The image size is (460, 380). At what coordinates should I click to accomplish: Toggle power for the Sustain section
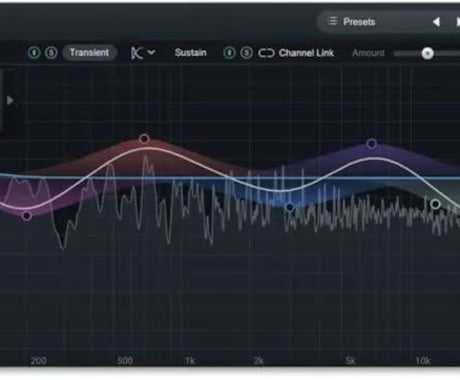(x=229, y=53)
